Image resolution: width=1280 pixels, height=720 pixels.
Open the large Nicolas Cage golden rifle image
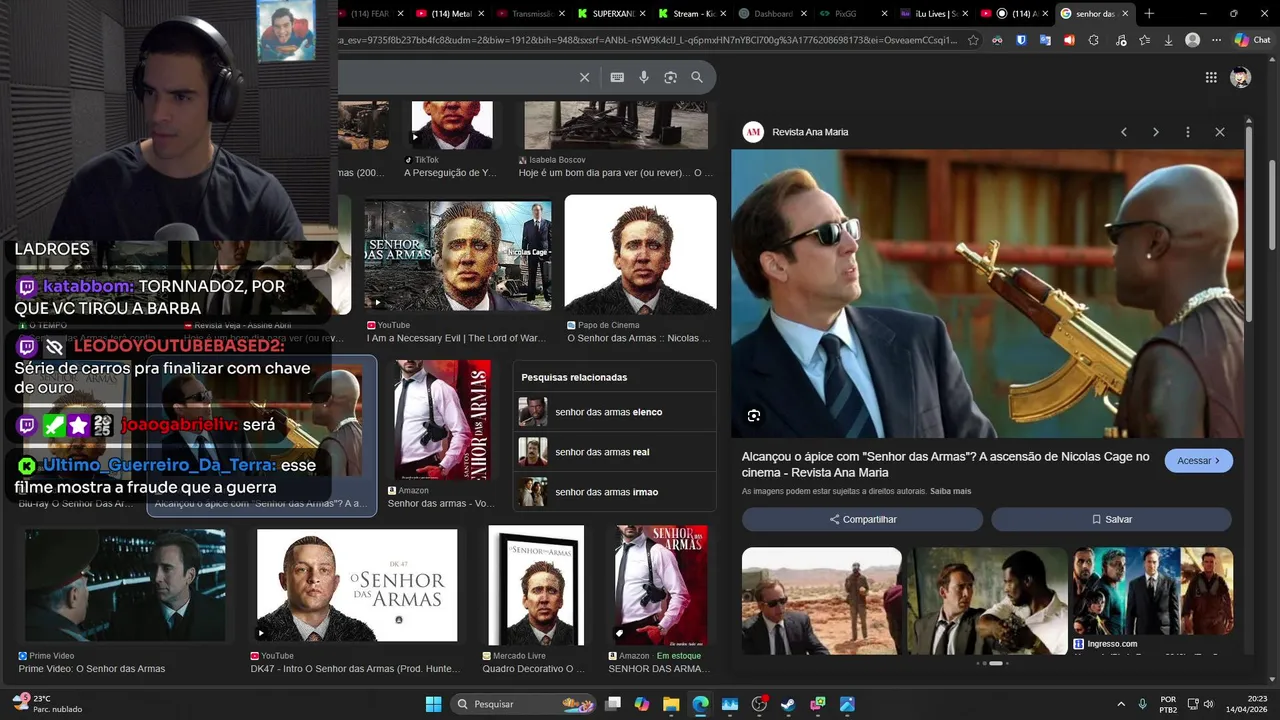pos(988,294)
